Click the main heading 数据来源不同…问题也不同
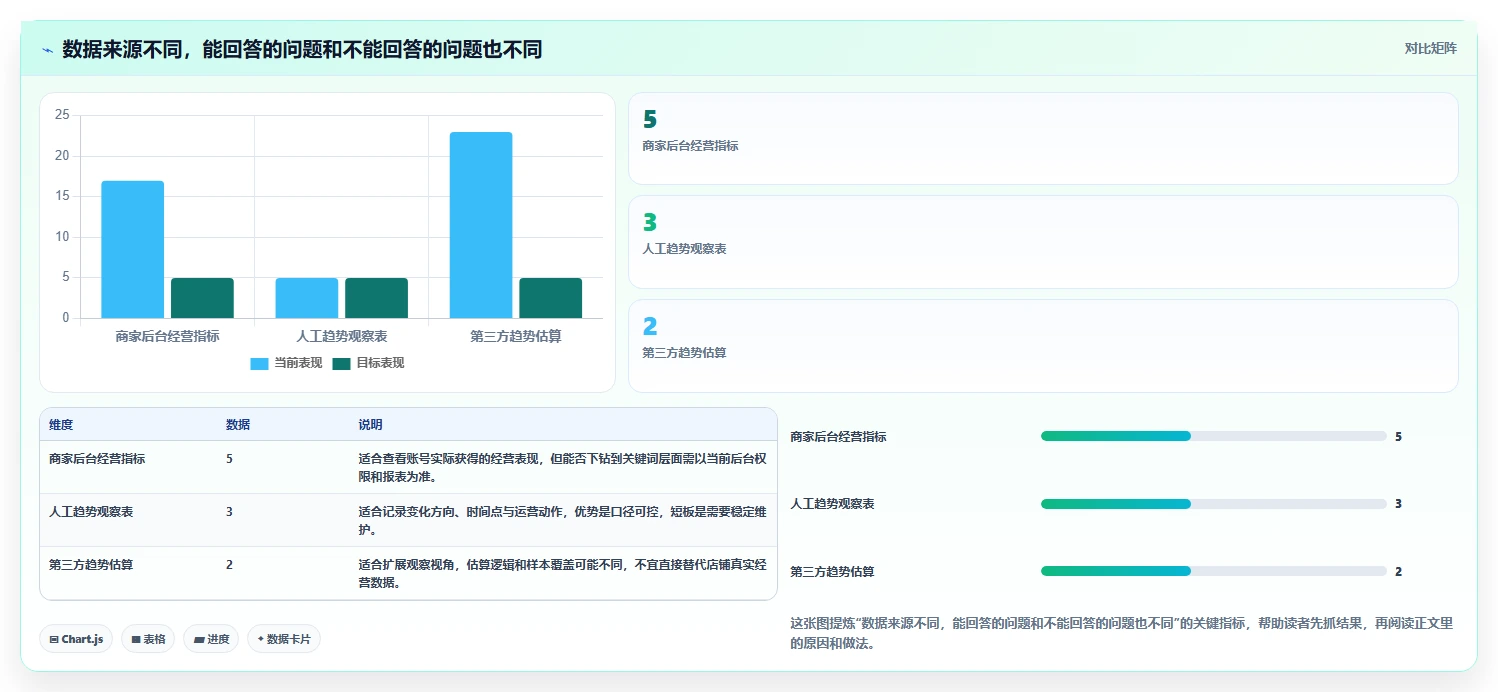The height and width of the screenshot is (692, 1498). 302,49
